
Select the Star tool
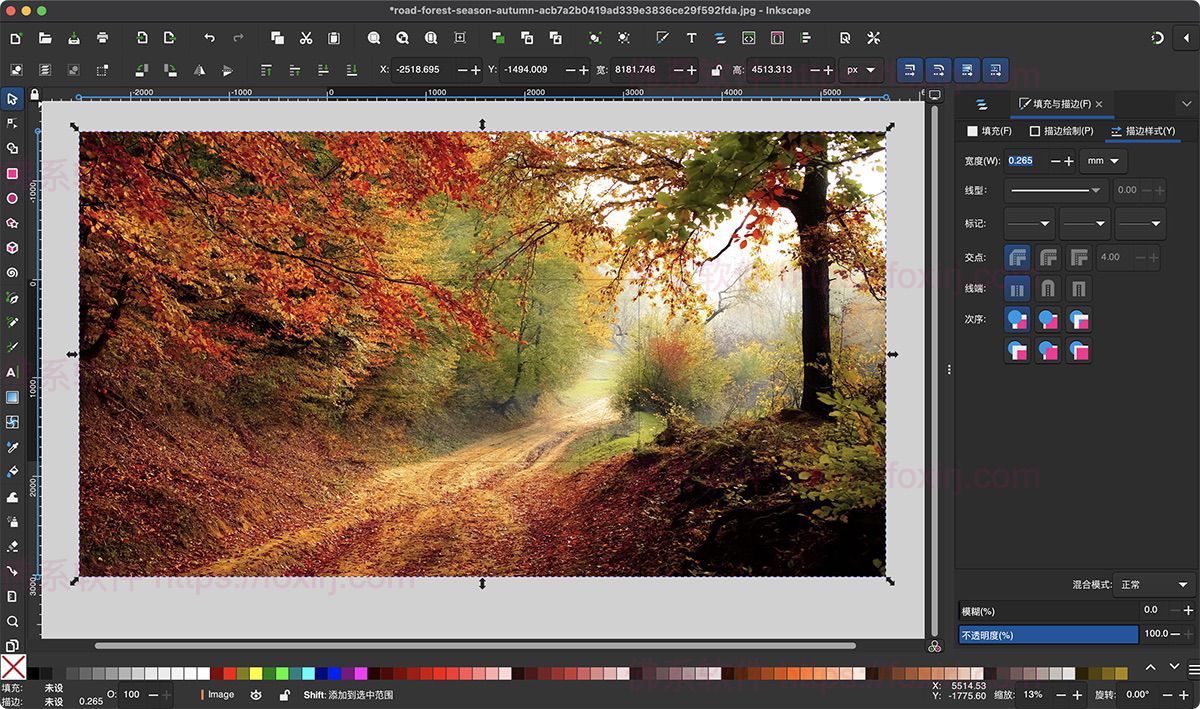coord(14,223)
